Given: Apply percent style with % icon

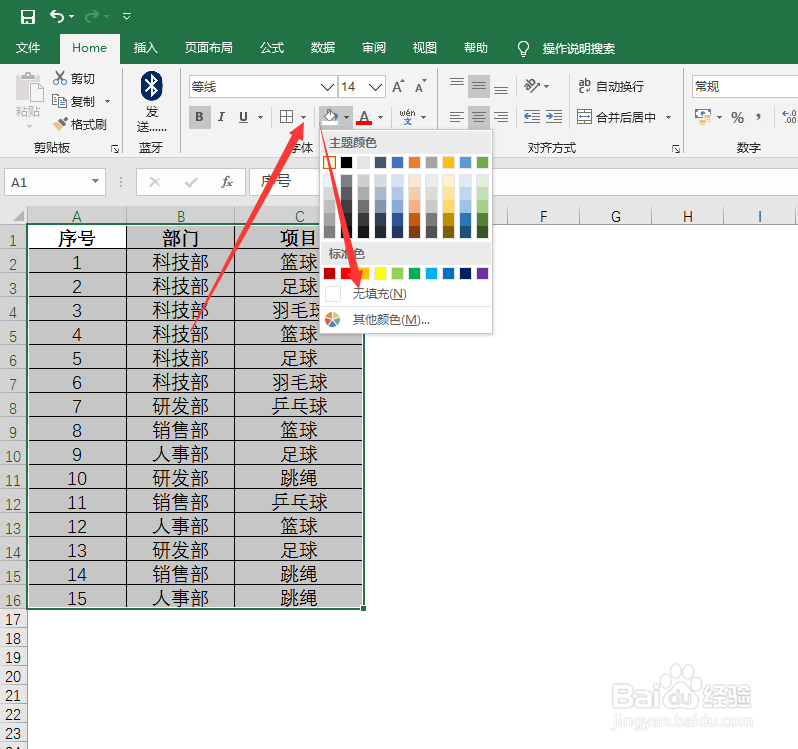Looking at the screenshot, I should (737, 118).
